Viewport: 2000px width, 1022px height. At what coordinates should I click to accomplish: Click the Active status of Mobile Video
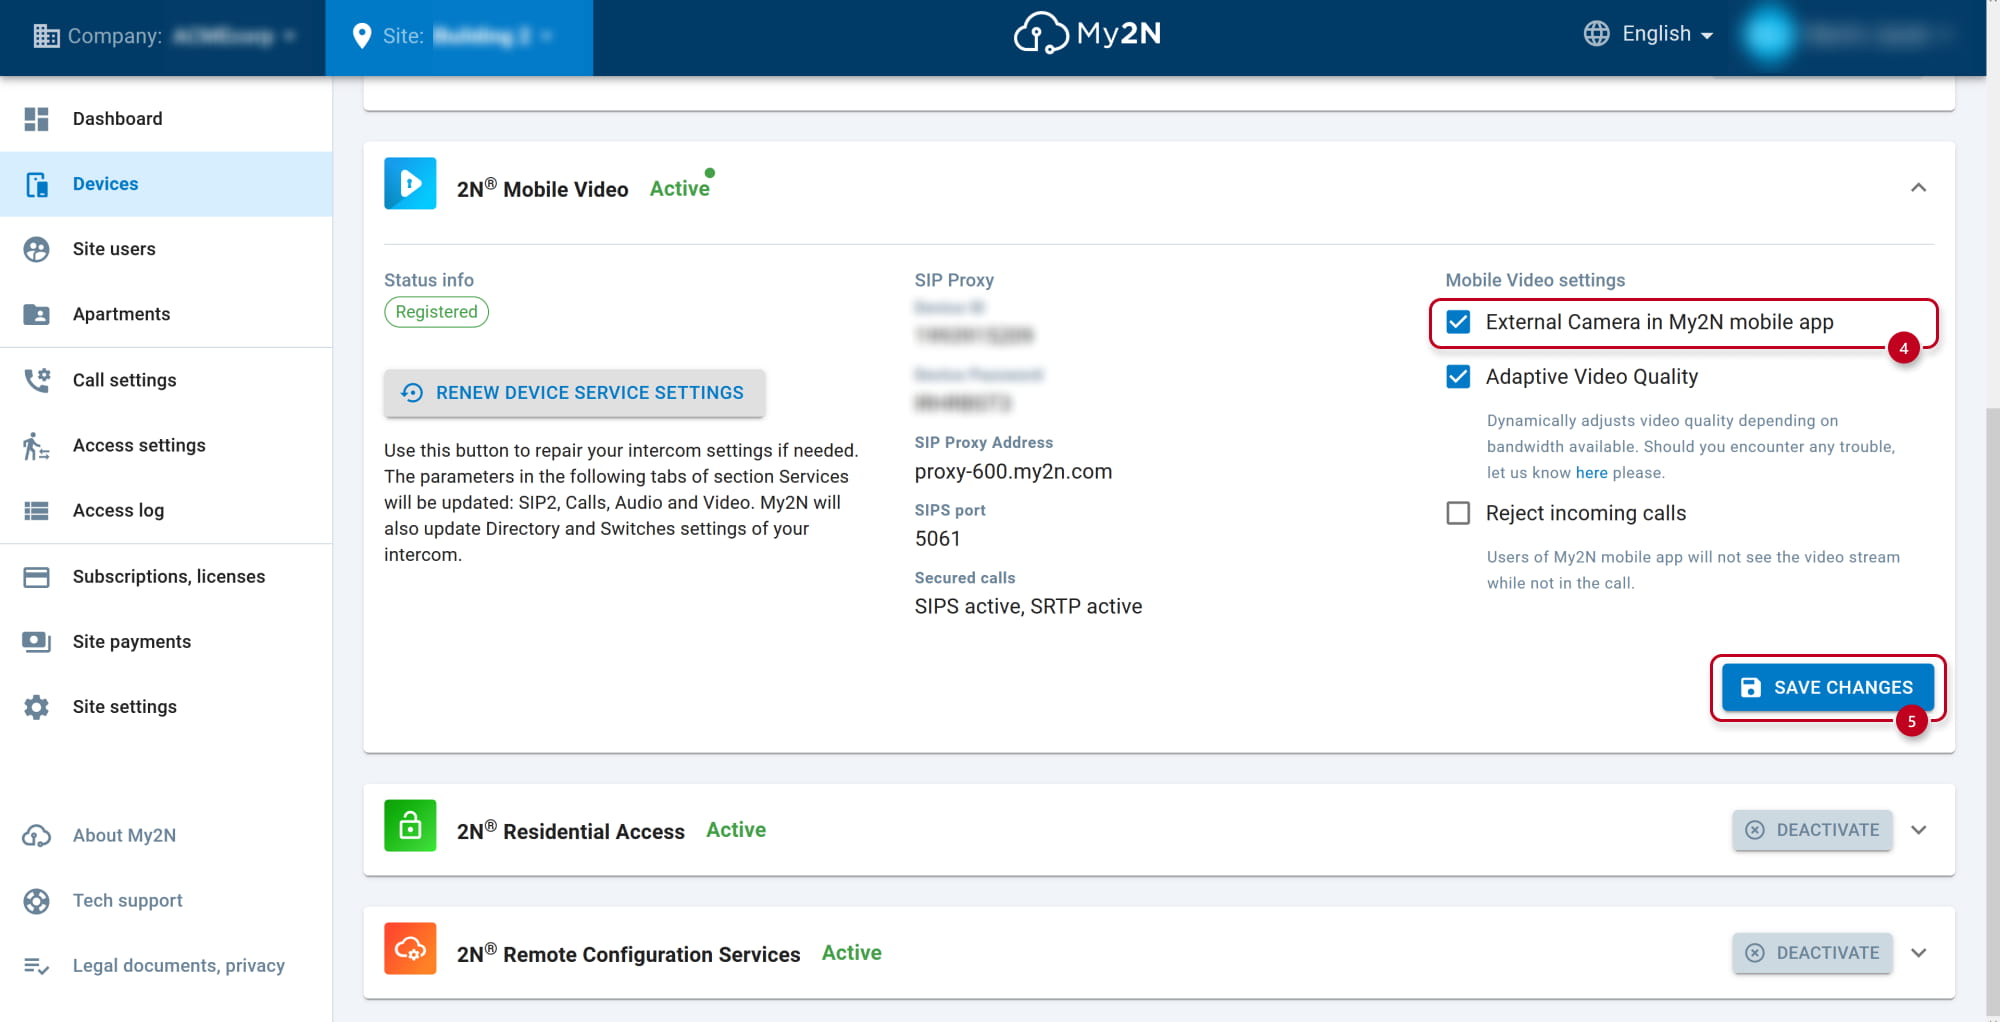680,188
